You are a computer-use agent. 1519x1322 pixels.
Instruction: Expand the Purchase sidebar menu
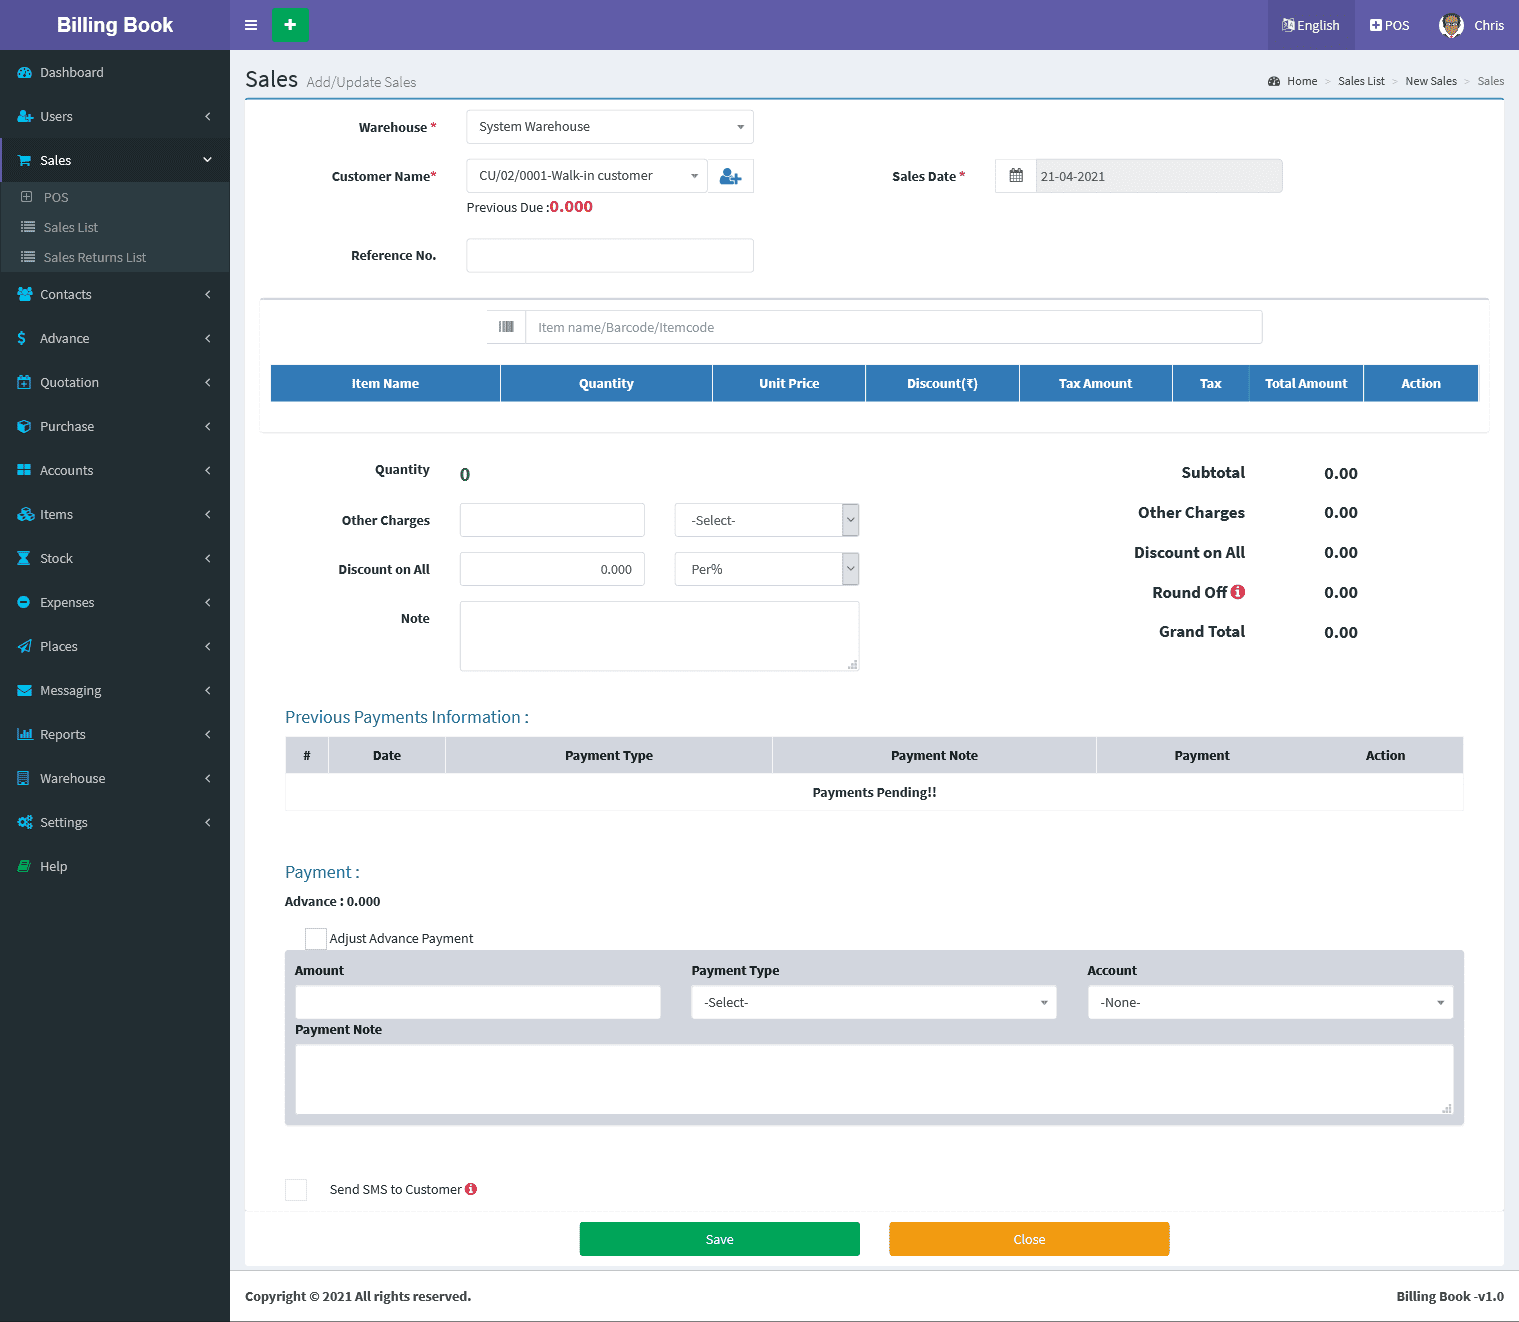(x=67, y=426)
